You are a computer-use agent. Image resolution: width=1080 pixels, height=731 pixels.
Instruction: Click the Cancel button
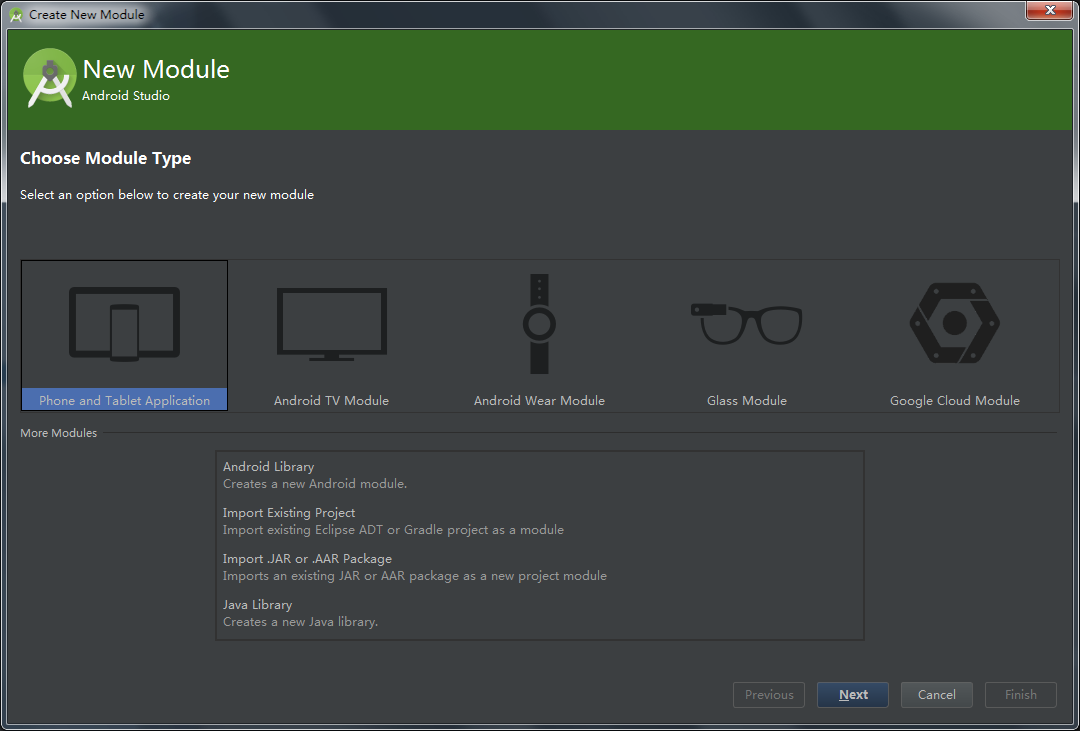click(936, 695)
